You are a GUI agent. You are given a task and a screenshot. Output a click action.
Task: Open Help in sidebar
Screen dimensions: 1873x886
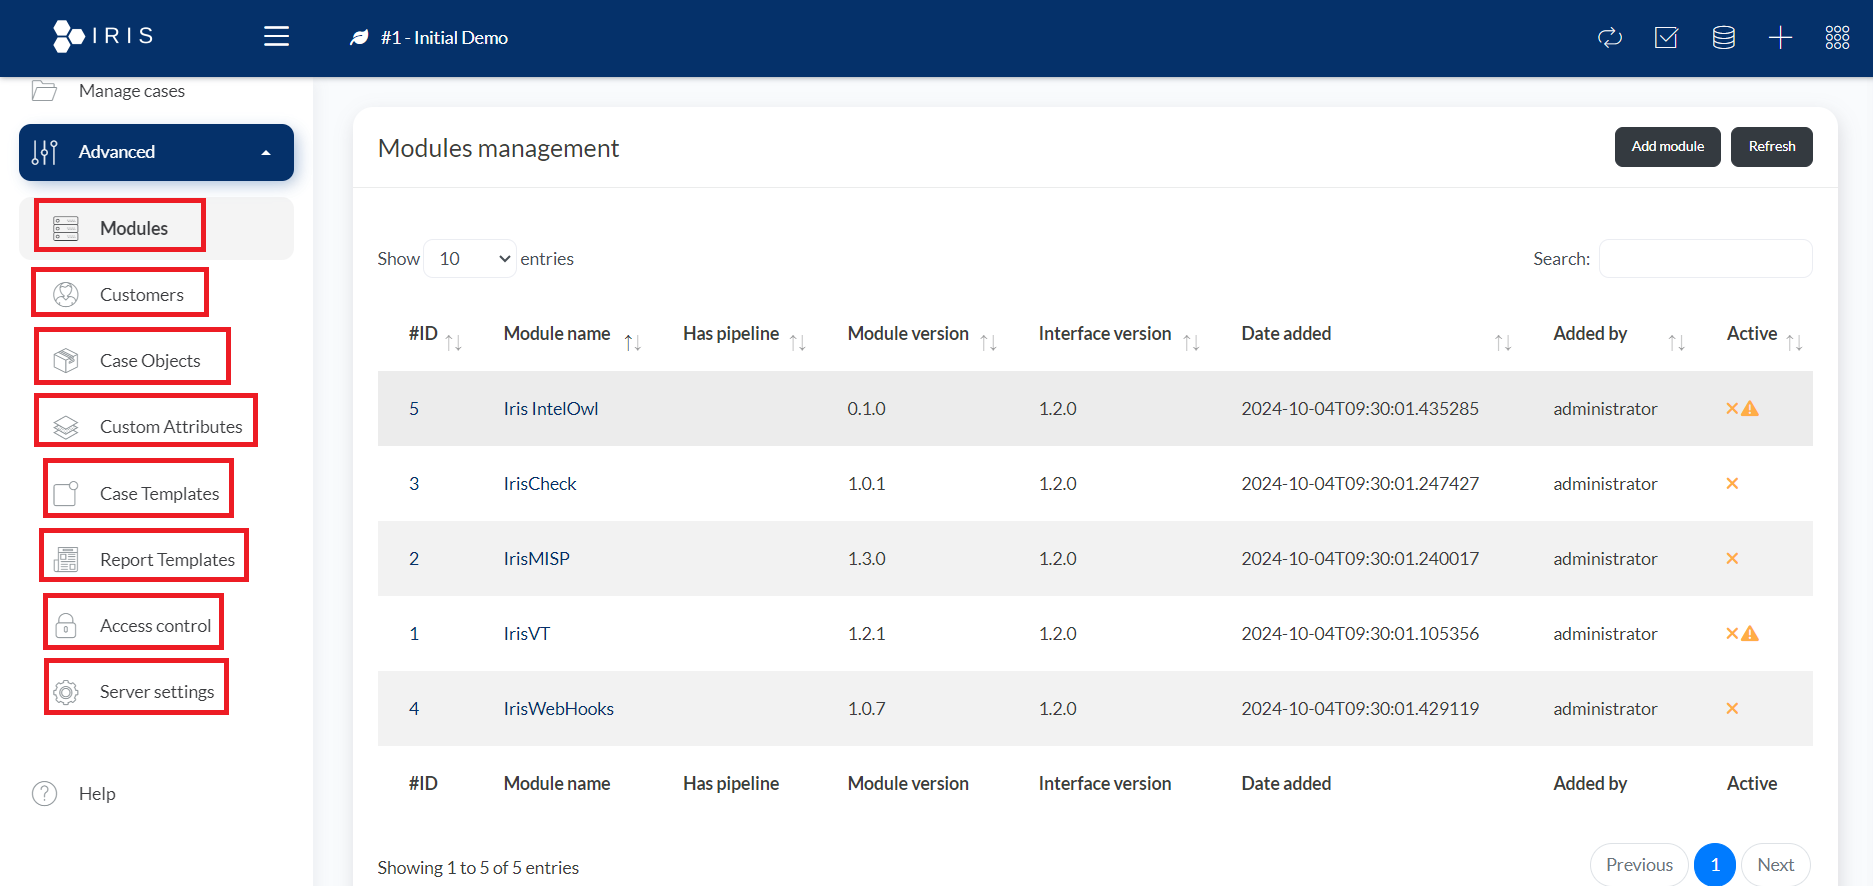pyautogui.click(x=97, y=794)
